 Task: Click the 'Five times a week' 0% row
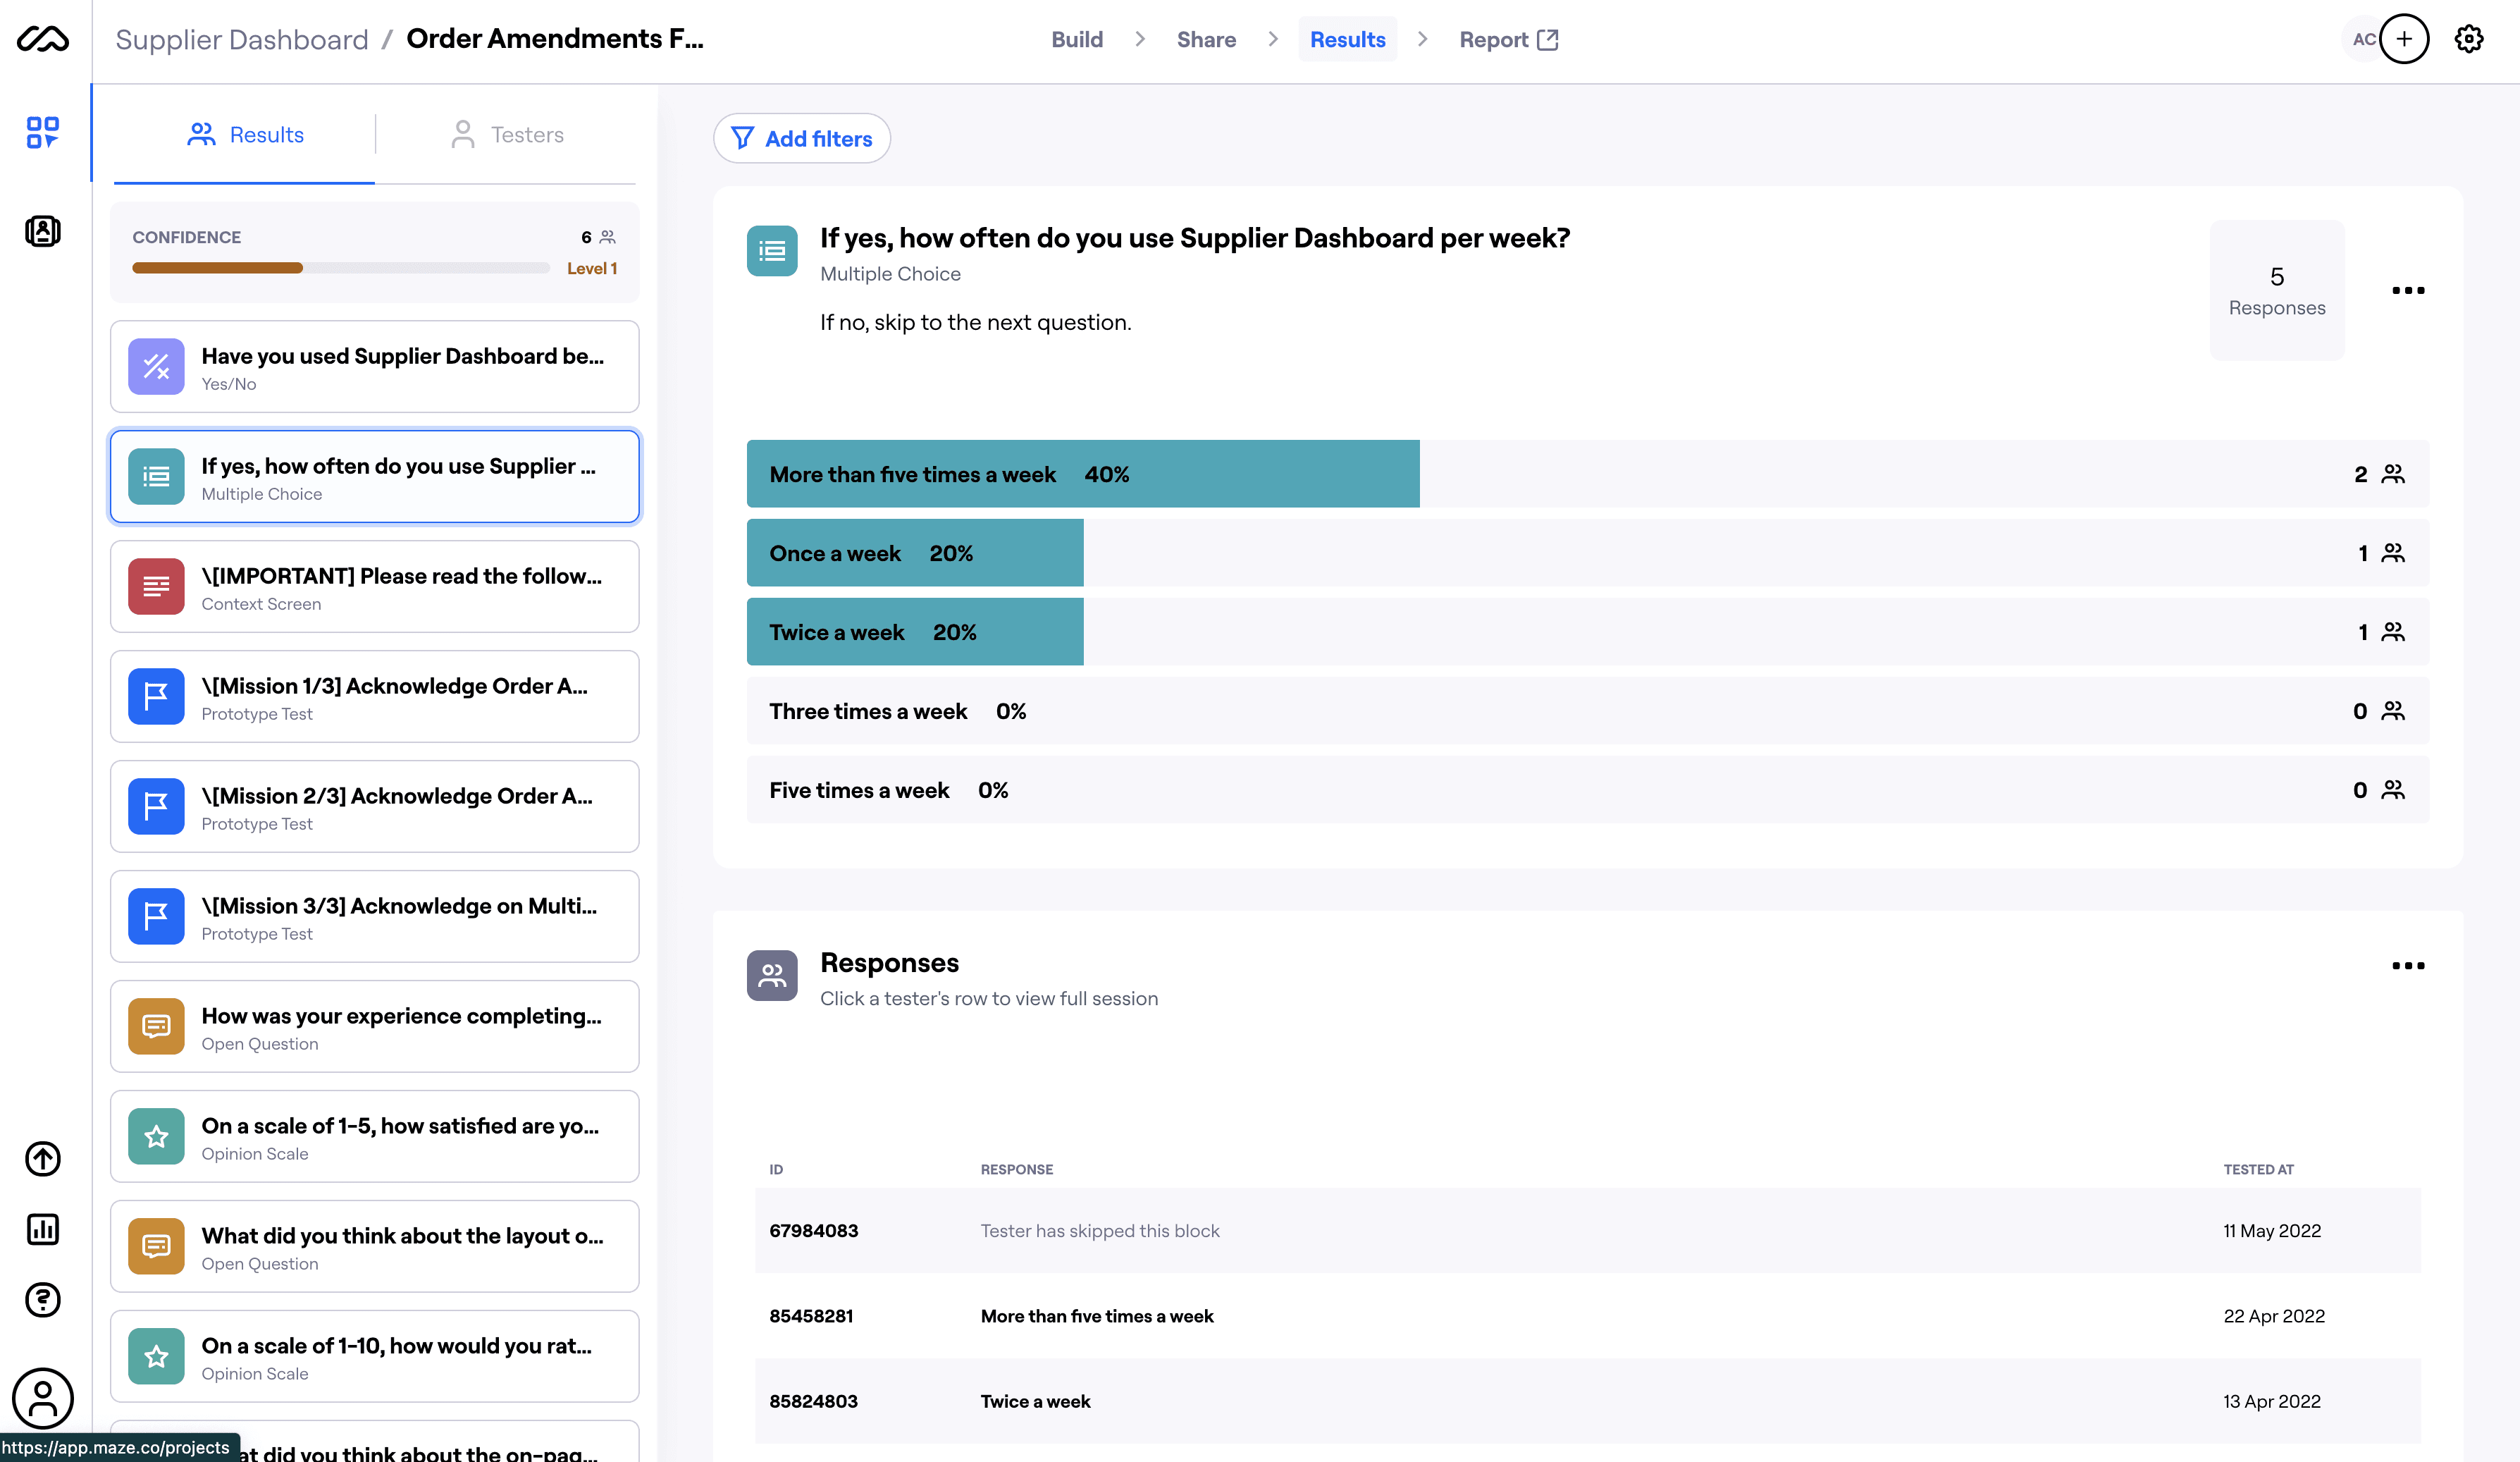click(1588, 790)
